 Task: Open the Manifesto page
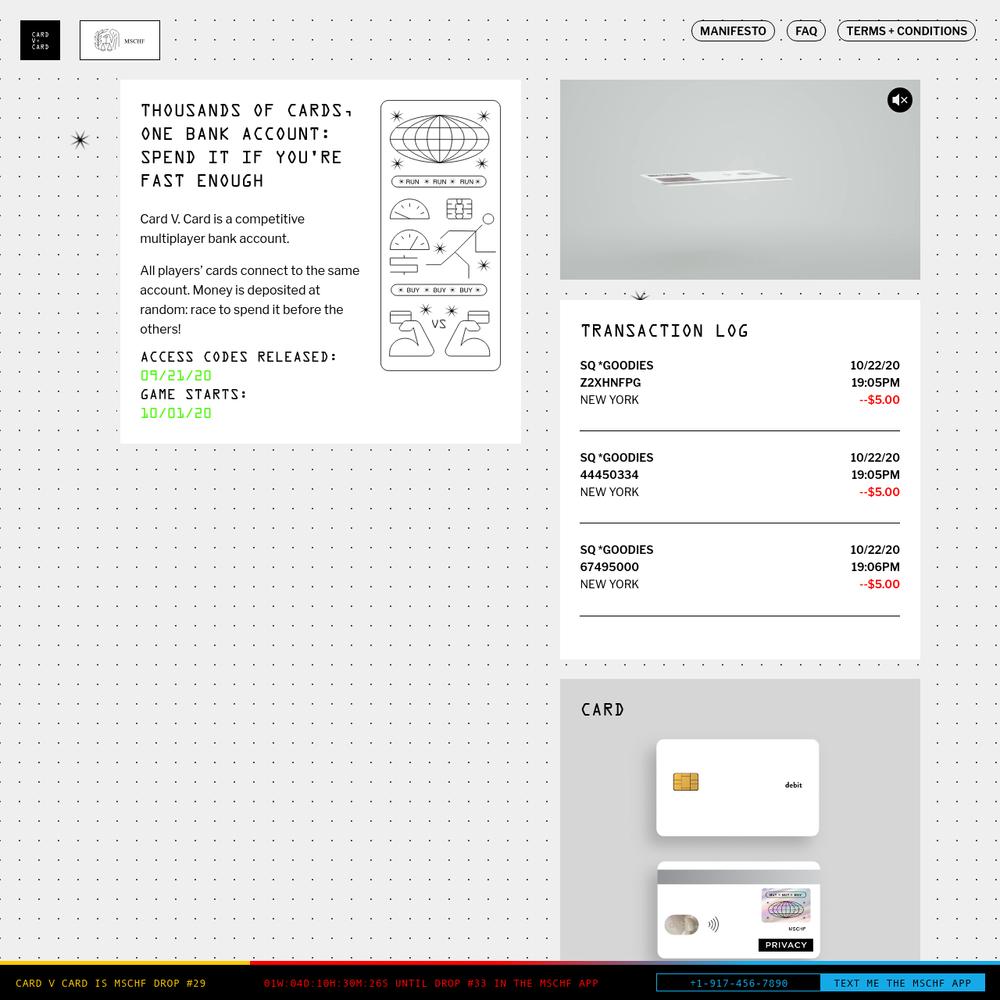[x=733, y=31]
